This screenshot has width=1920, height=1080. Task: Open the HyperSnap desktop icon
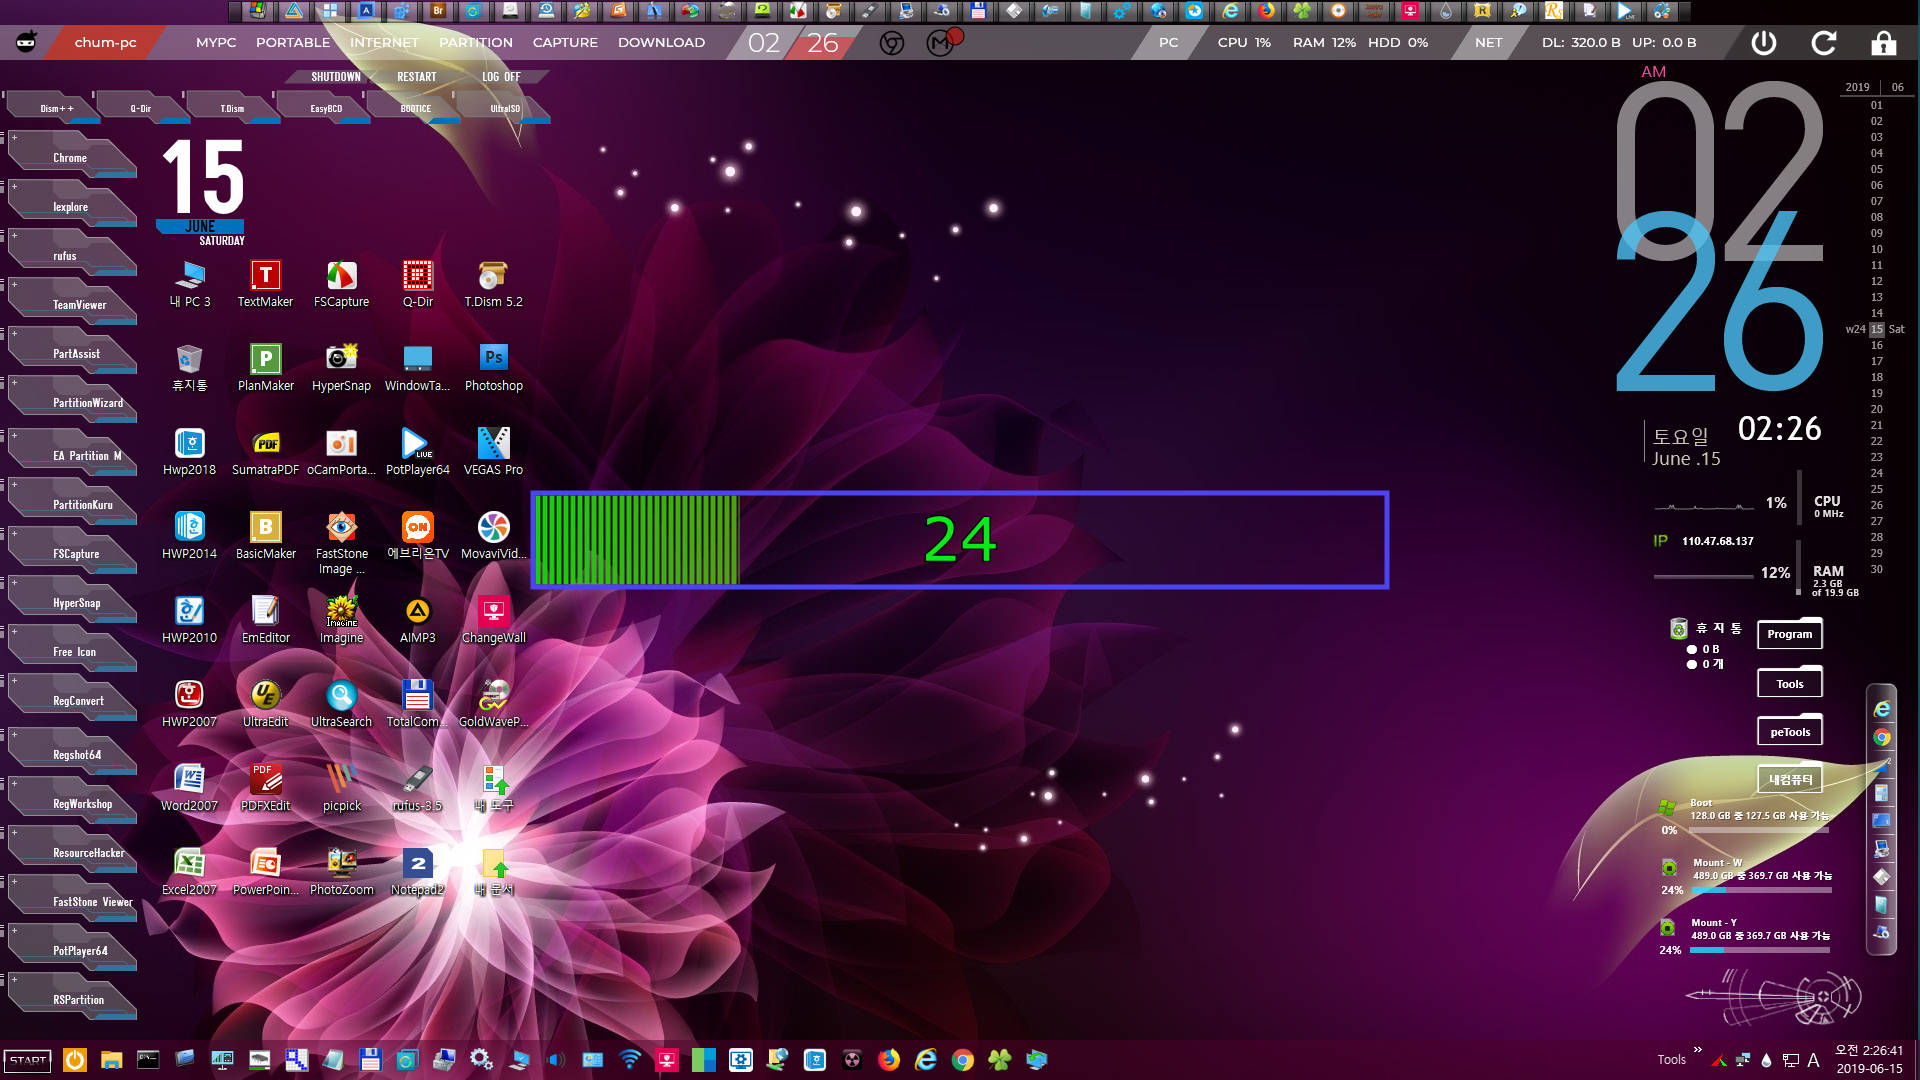(x=341, y=368)
